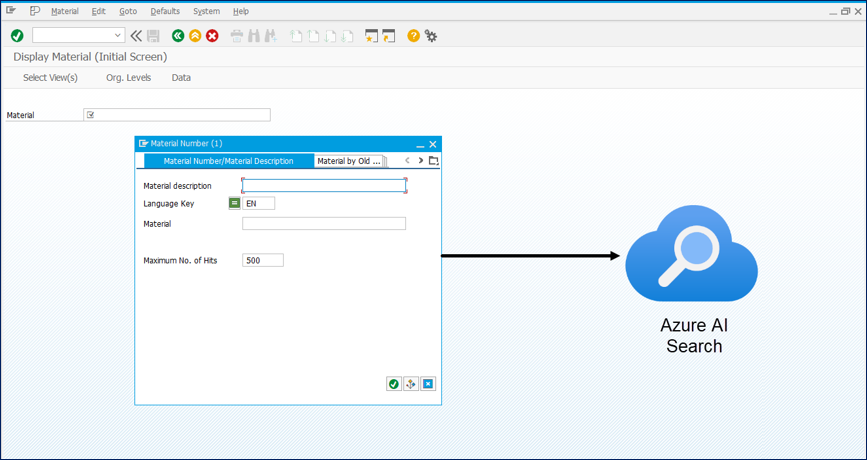The width and height of the screenshot is (867, 460).
Task: Click the Multiple Selection icon in dialog
Action: 411,384
